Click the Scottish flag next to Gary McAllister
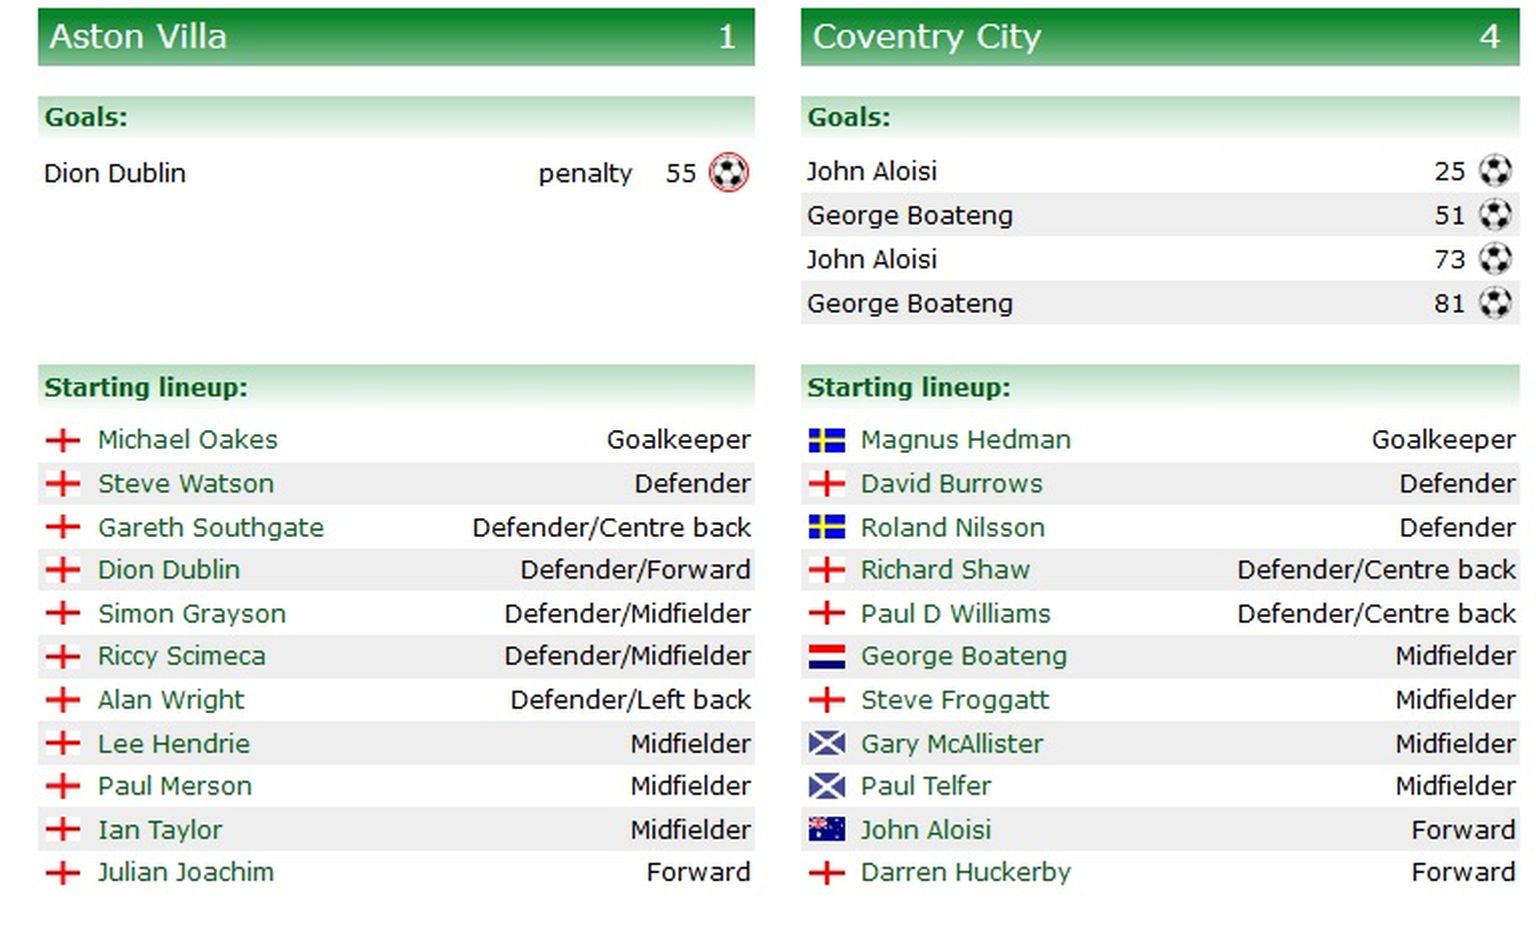 (826, 744)
